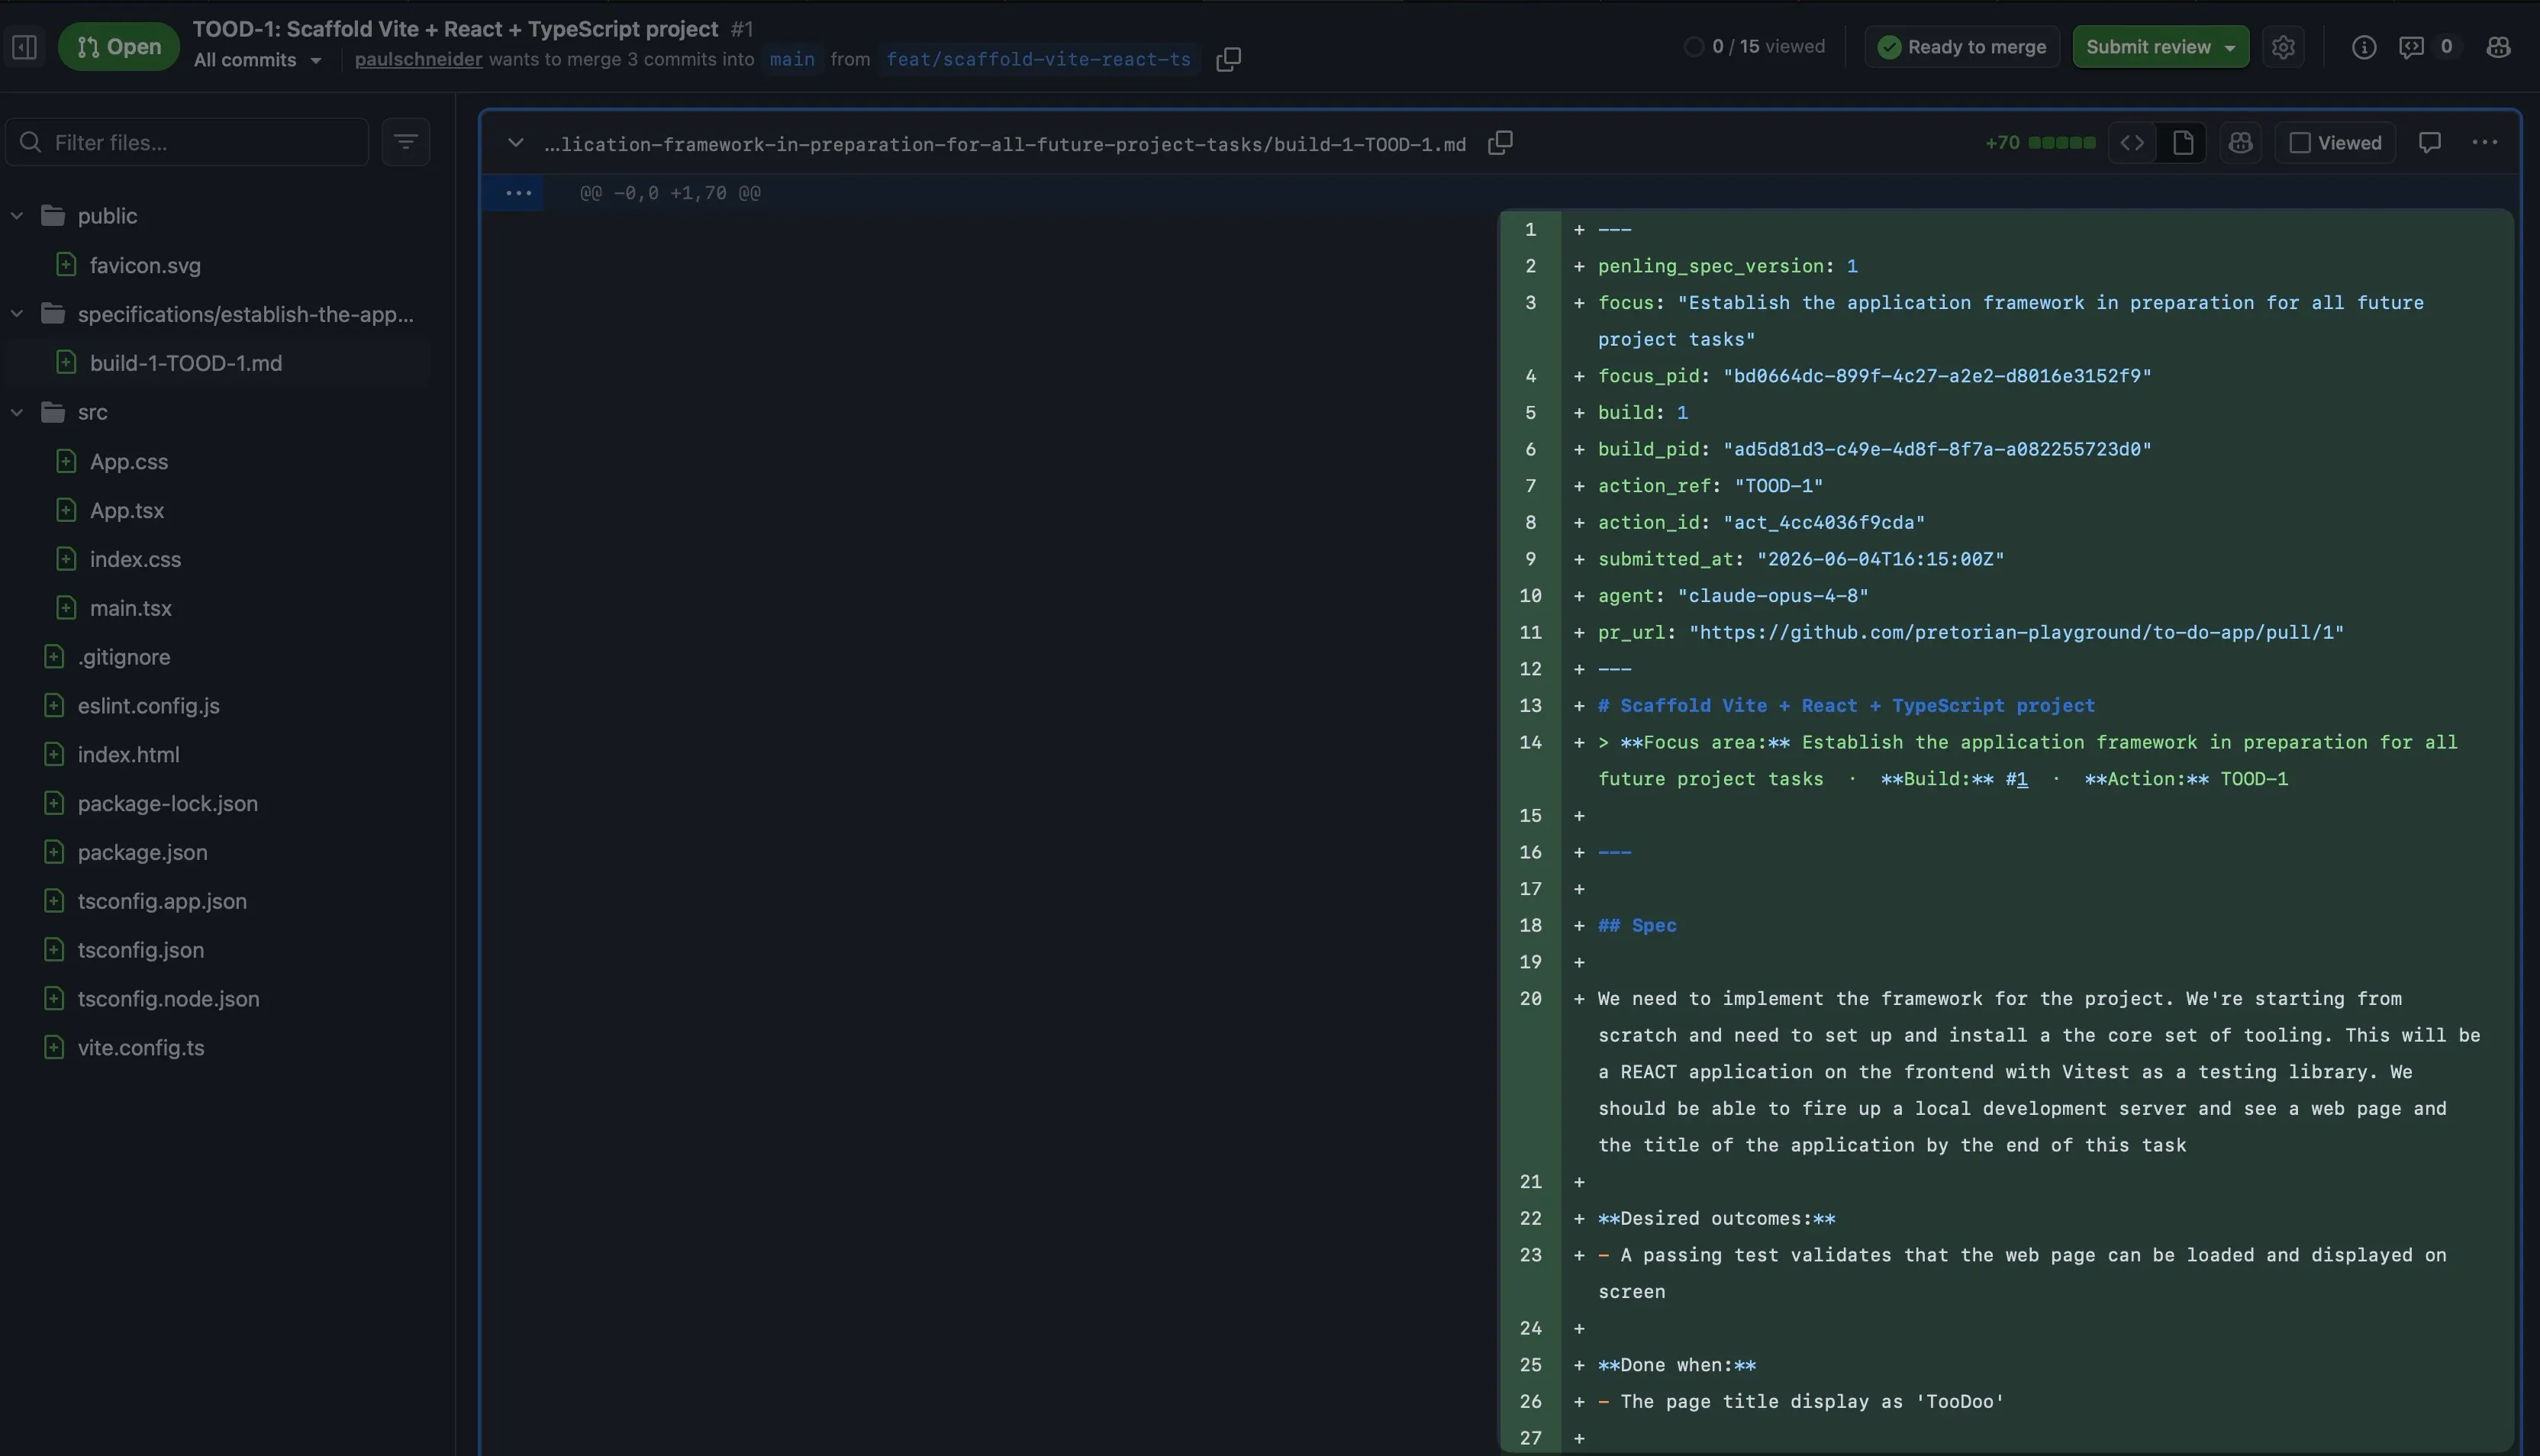
Task: Click the '**Desired outcomes:**' line
Action: (1716, 1219)
